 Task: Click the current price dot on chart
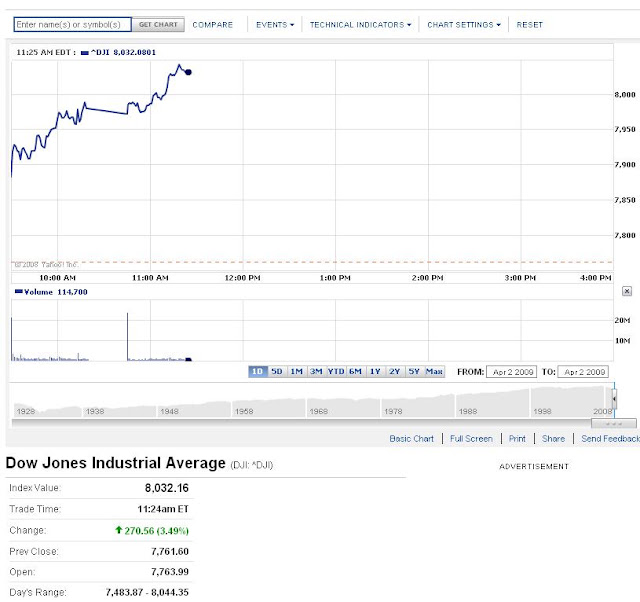(188, 72)
